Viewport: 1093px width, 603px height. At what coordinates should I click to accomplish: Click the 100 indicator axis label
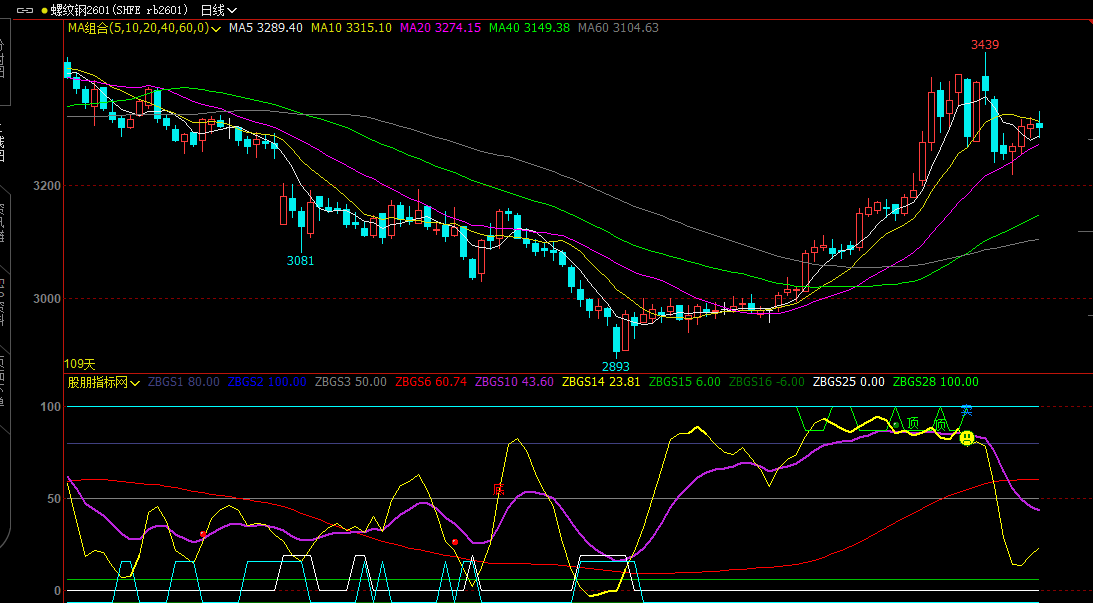pyautogui.click(x=50, y=406)
